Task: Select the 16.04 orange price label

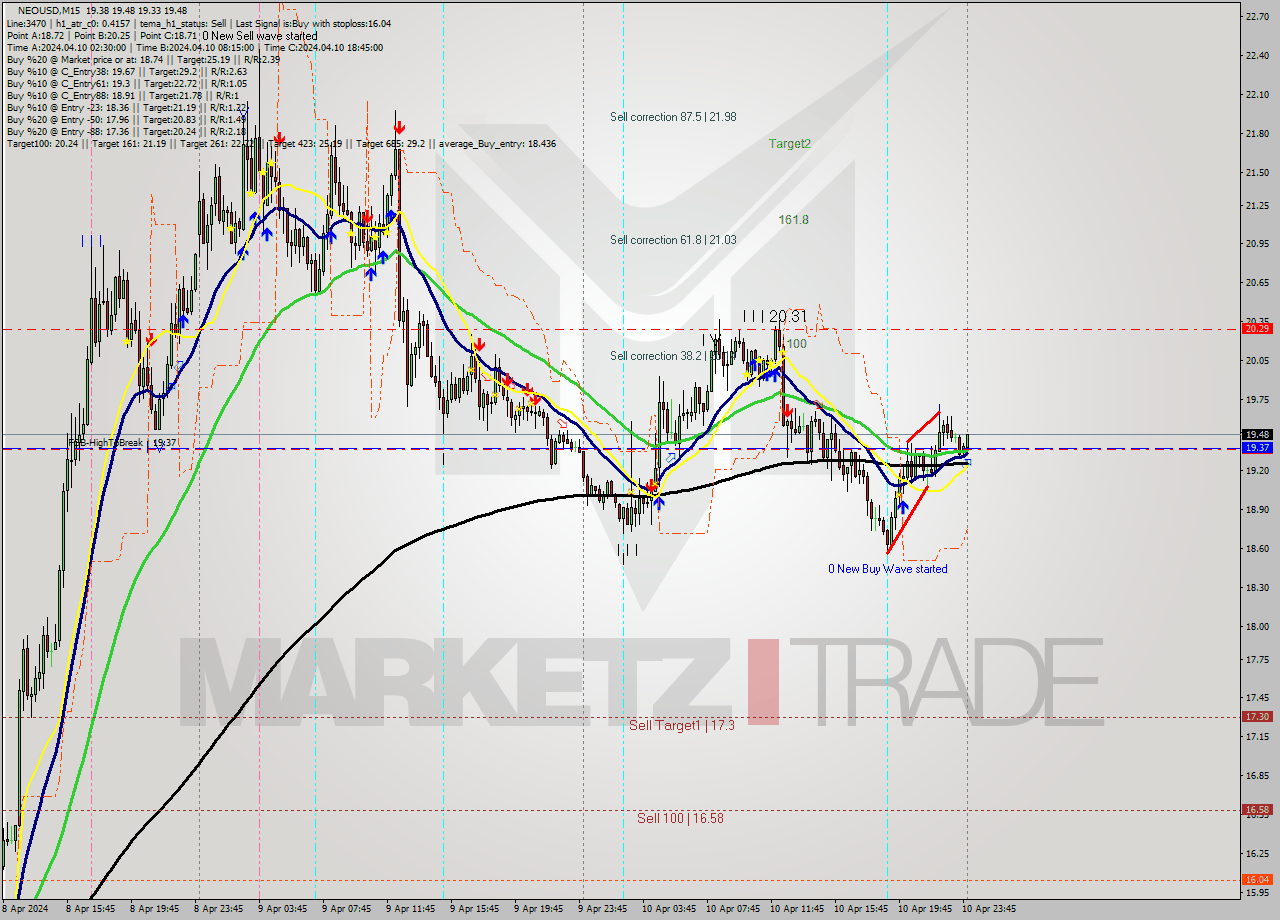Action: point(1256,879)
